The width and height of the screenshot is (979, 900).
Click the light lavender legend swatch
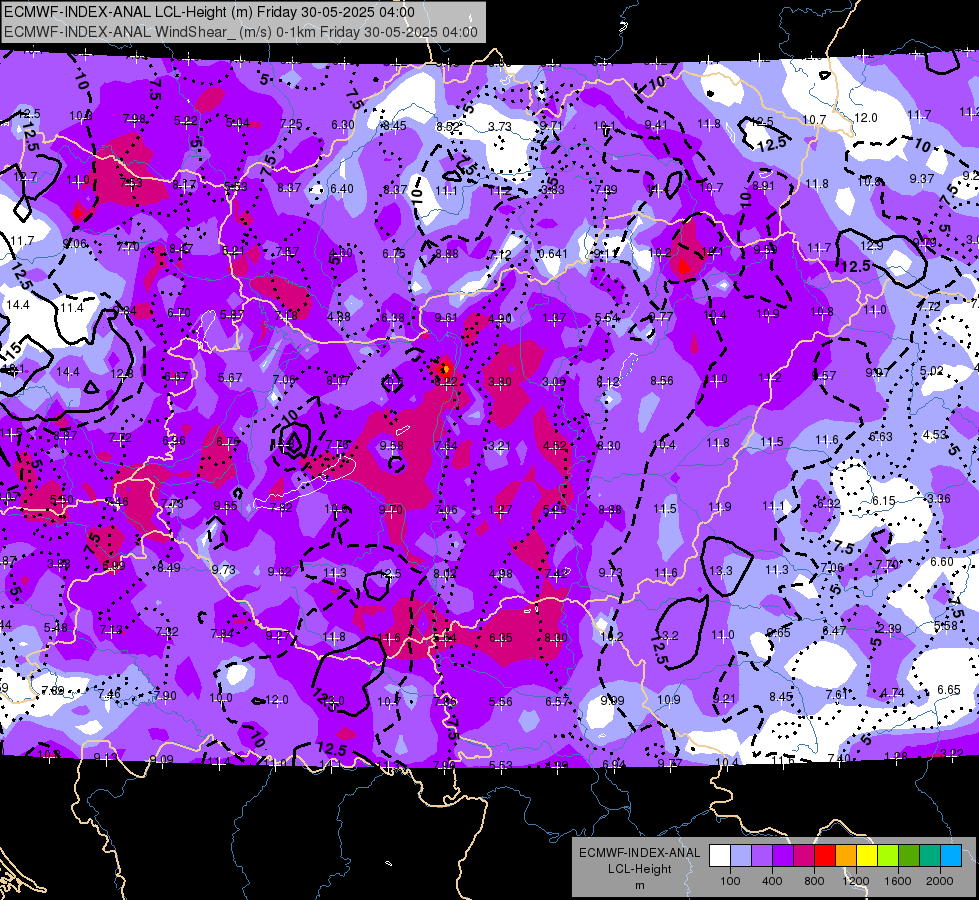pyautogui.click(x=741, y=856)
